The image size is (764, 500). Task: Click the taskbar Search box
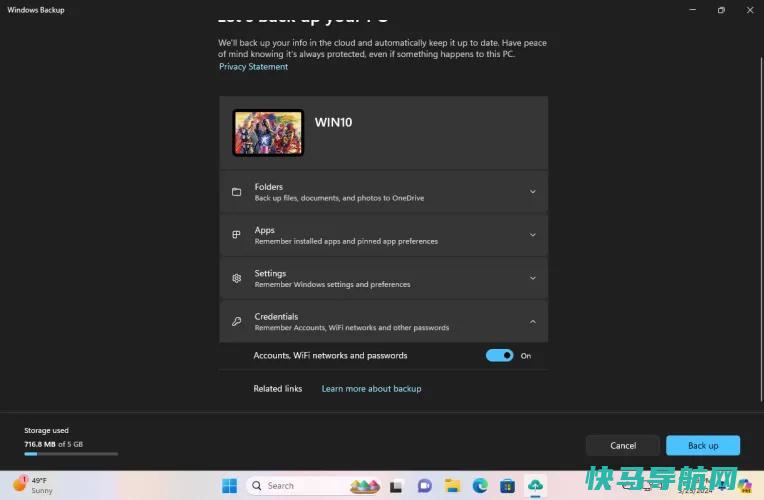[314, 485]
